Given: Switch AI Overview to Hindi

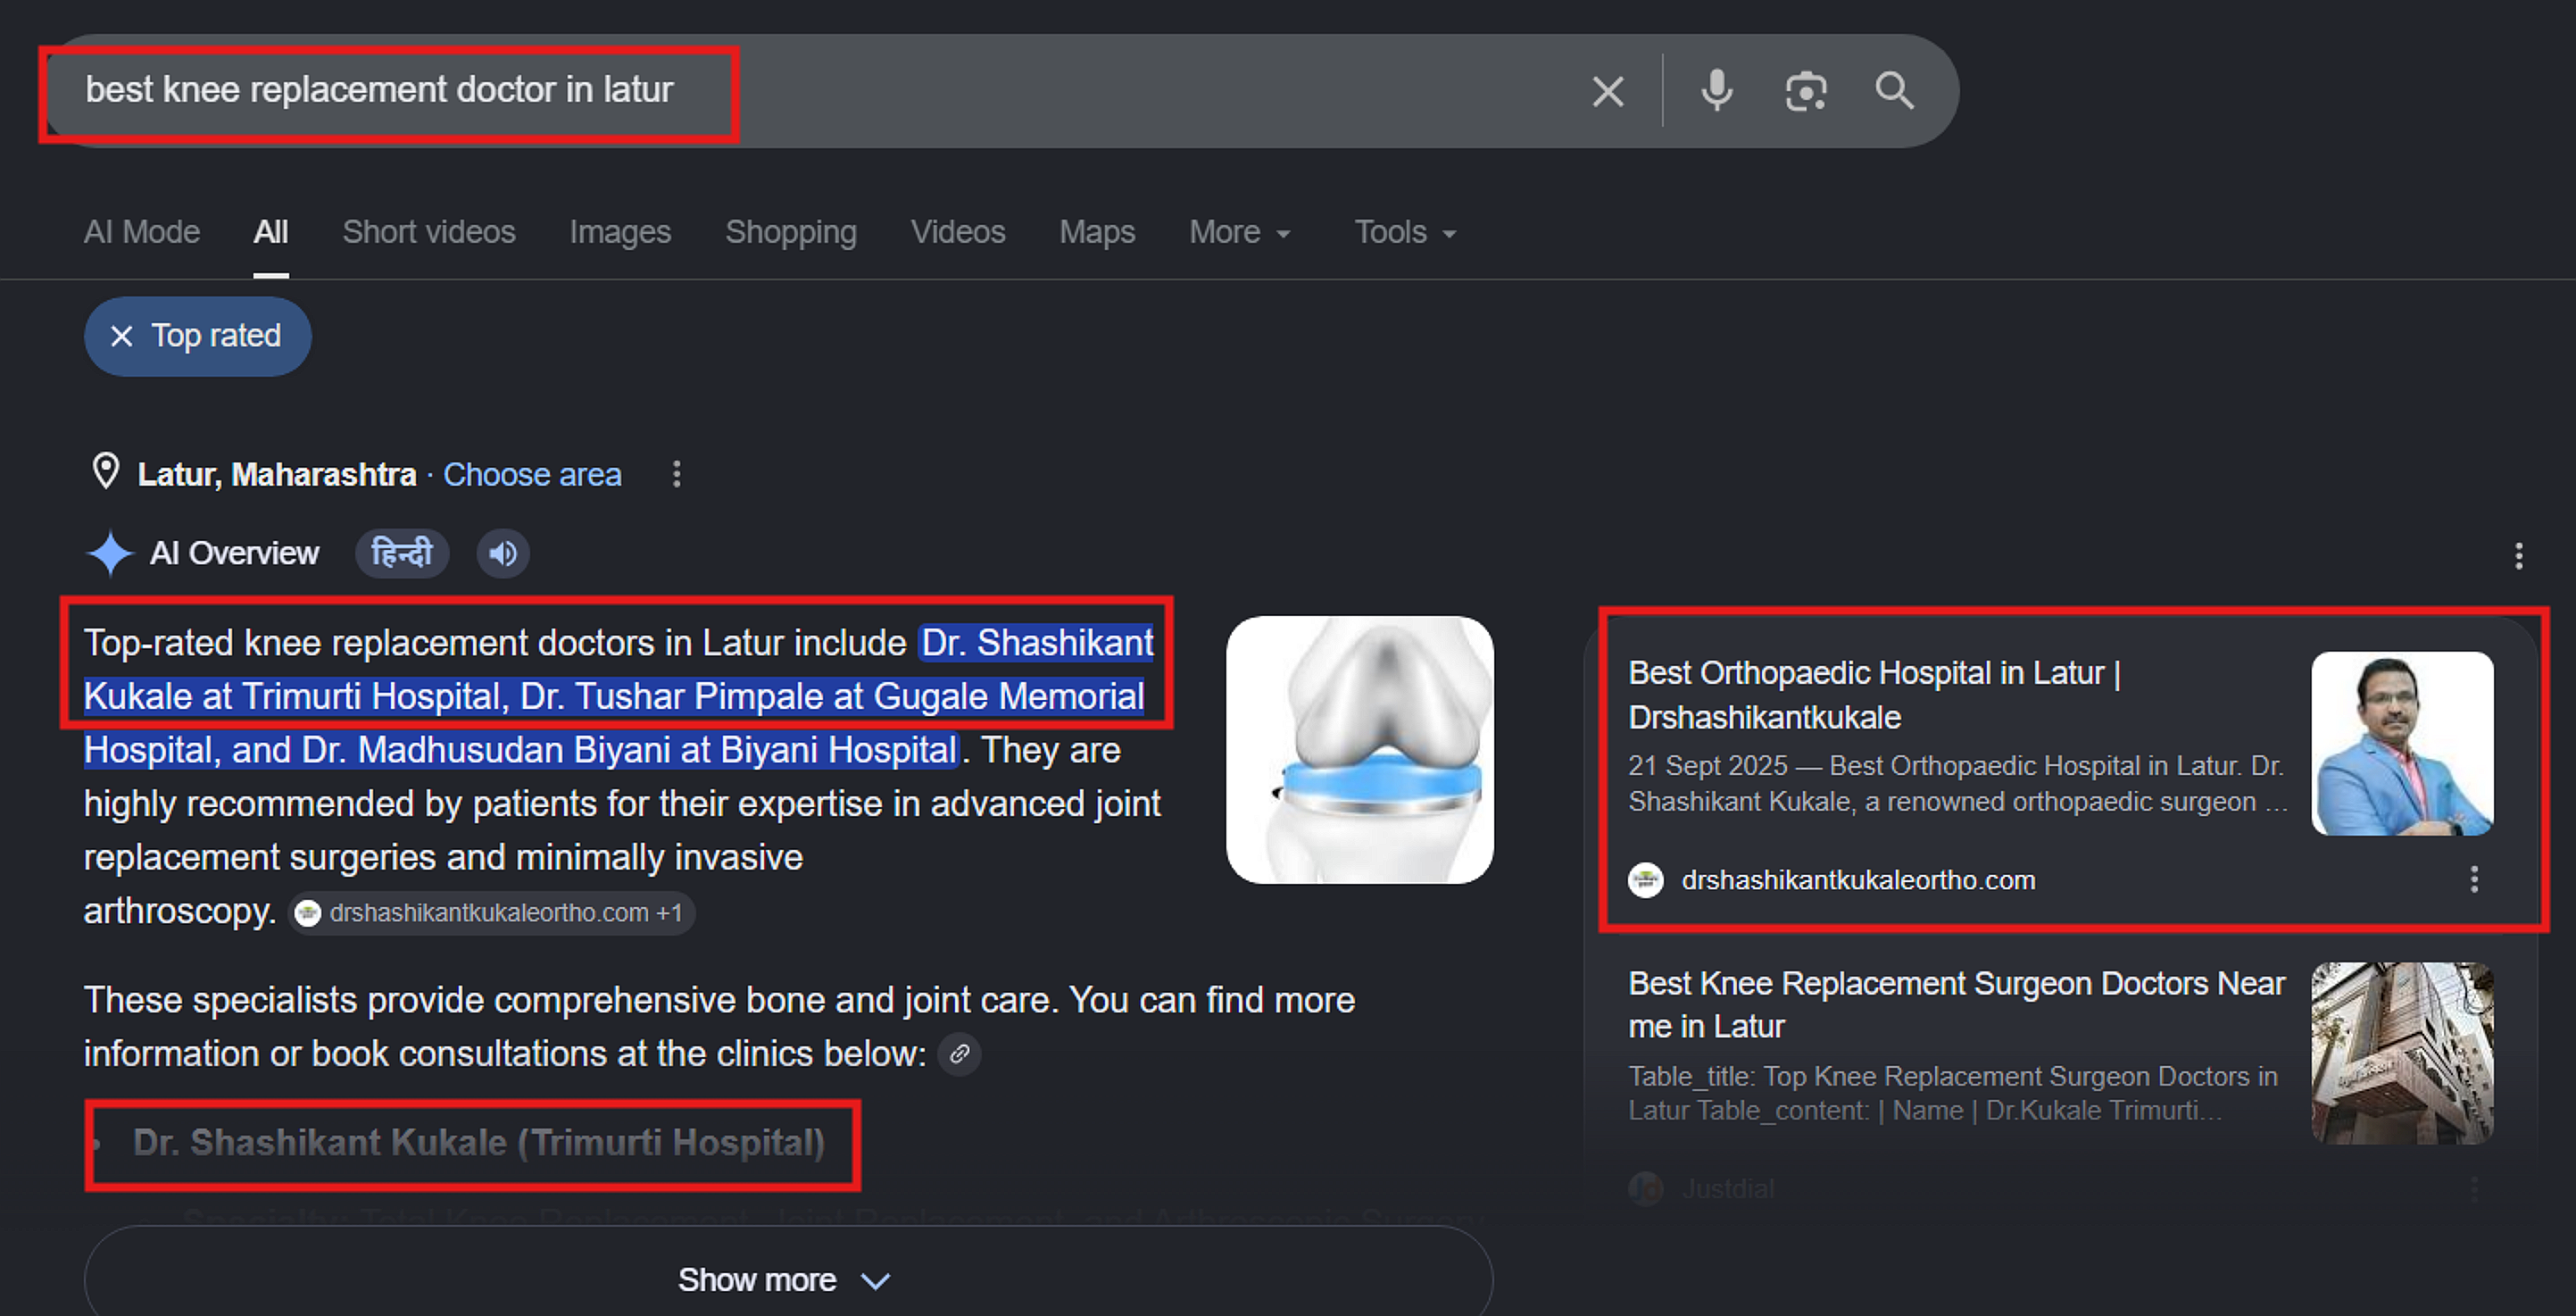Looking at the screenshot, I should pyautogui.click(x=401, y=553).
